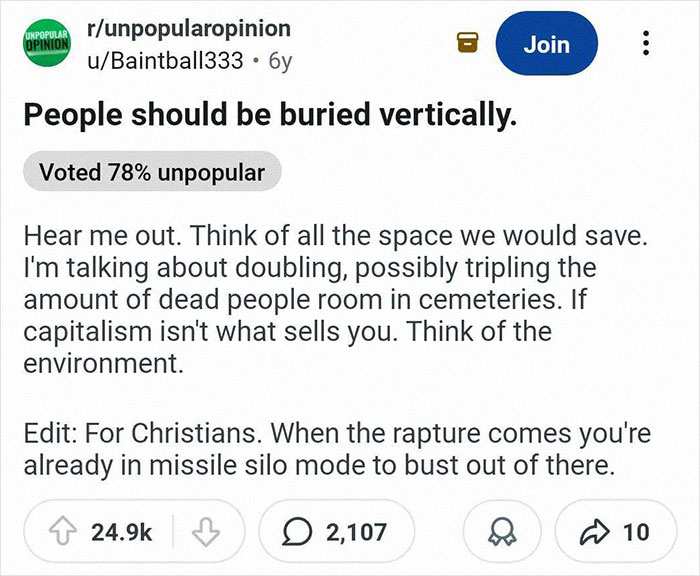This screenshot has width=700, height=576.
Task: Click the share arrow icon
Action: (x=600, y=532)
